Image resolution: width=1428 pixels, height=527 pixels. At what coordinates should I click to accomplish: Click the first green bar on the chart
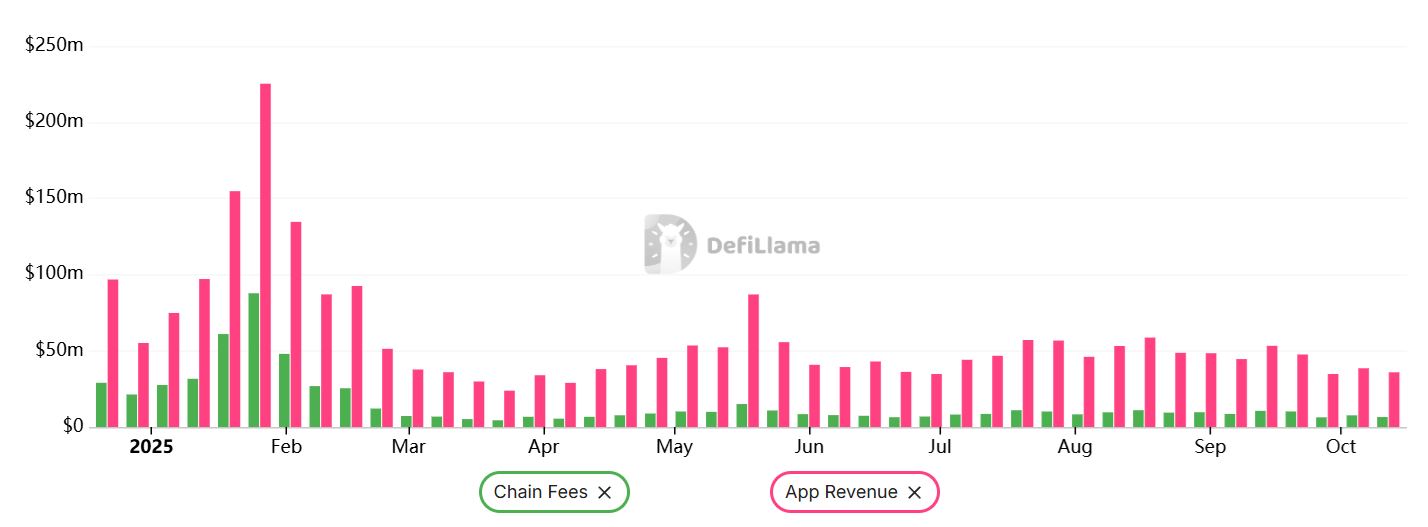(x=101, y=404)
